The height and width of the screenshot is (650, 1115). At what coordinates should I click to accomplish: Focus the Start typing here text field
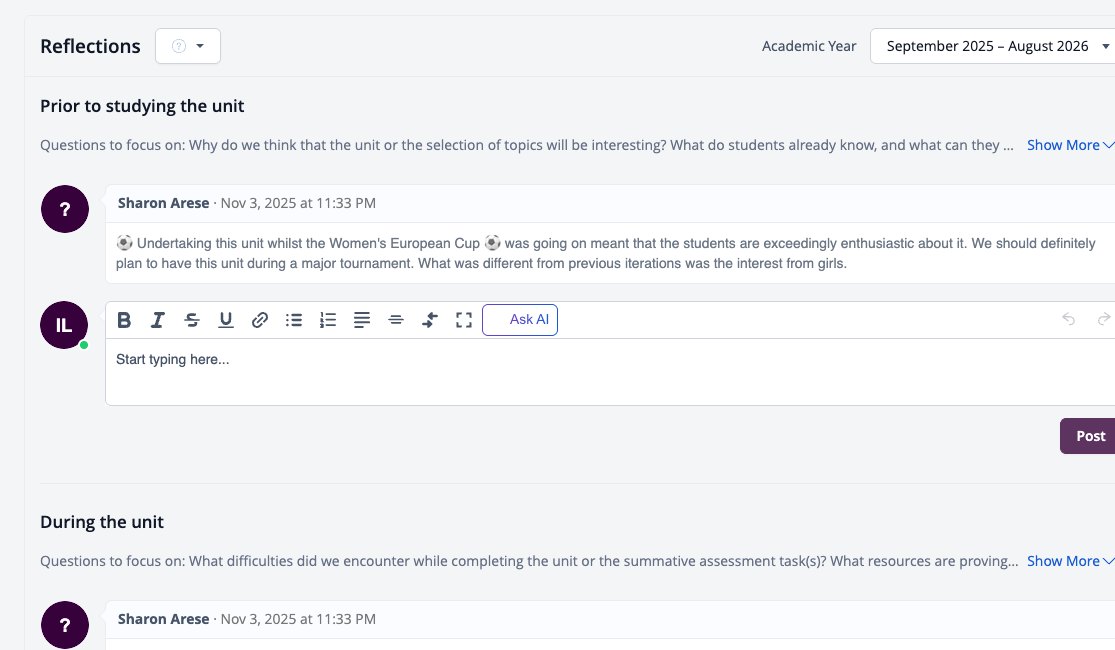pos(610,372)
